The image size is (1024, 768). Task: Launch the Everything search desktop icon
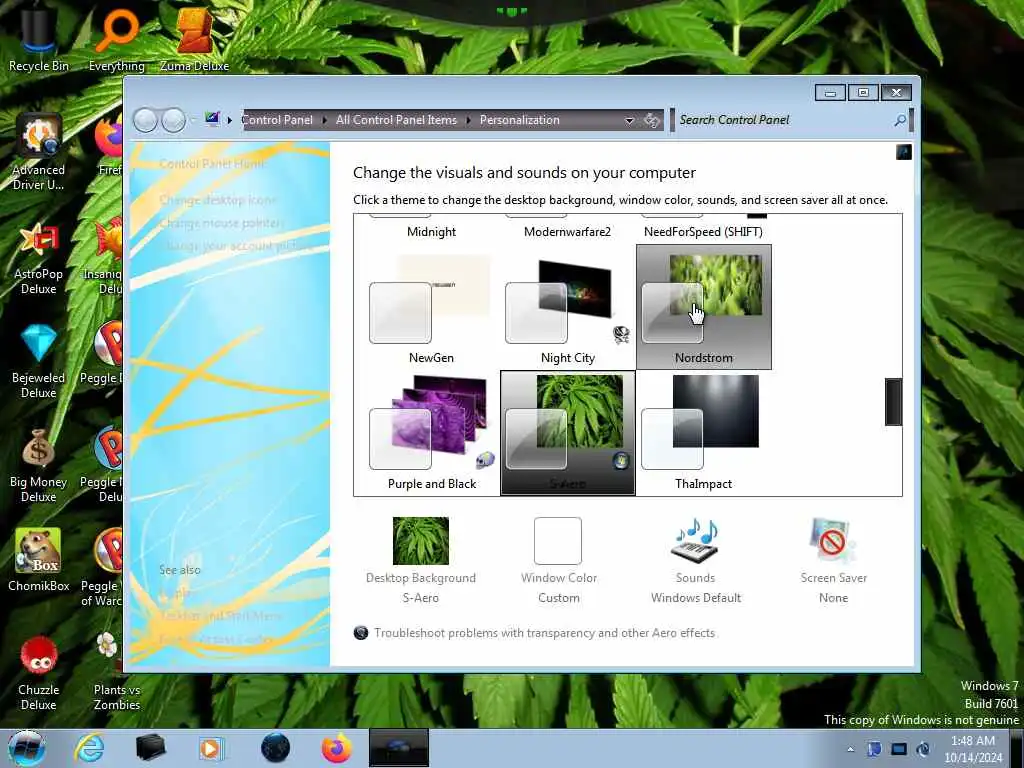(116, 39)
